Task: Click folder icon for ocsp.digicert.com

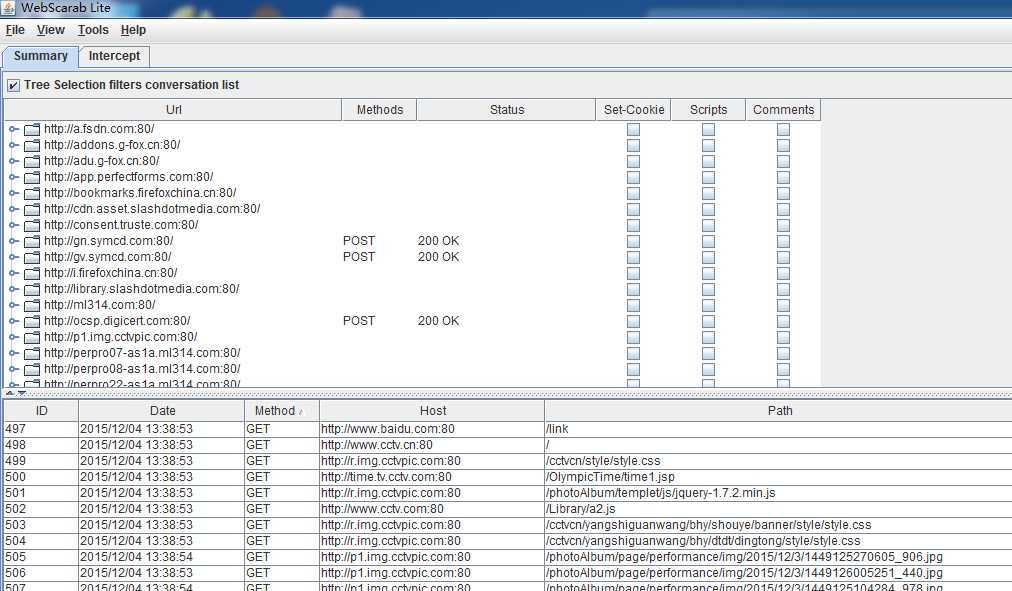Action: click(32, 321)
